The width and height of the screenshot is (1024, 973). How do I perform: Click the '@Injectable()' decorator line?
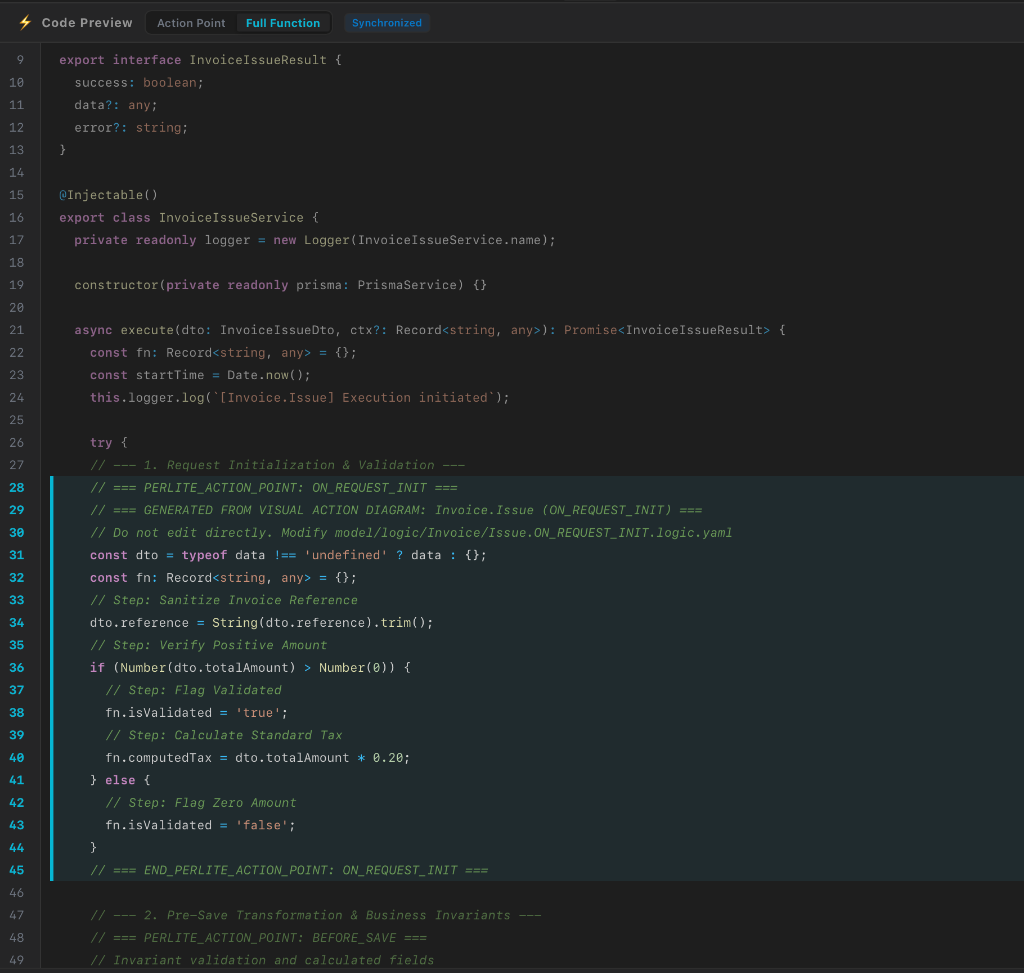click(108, 195)
